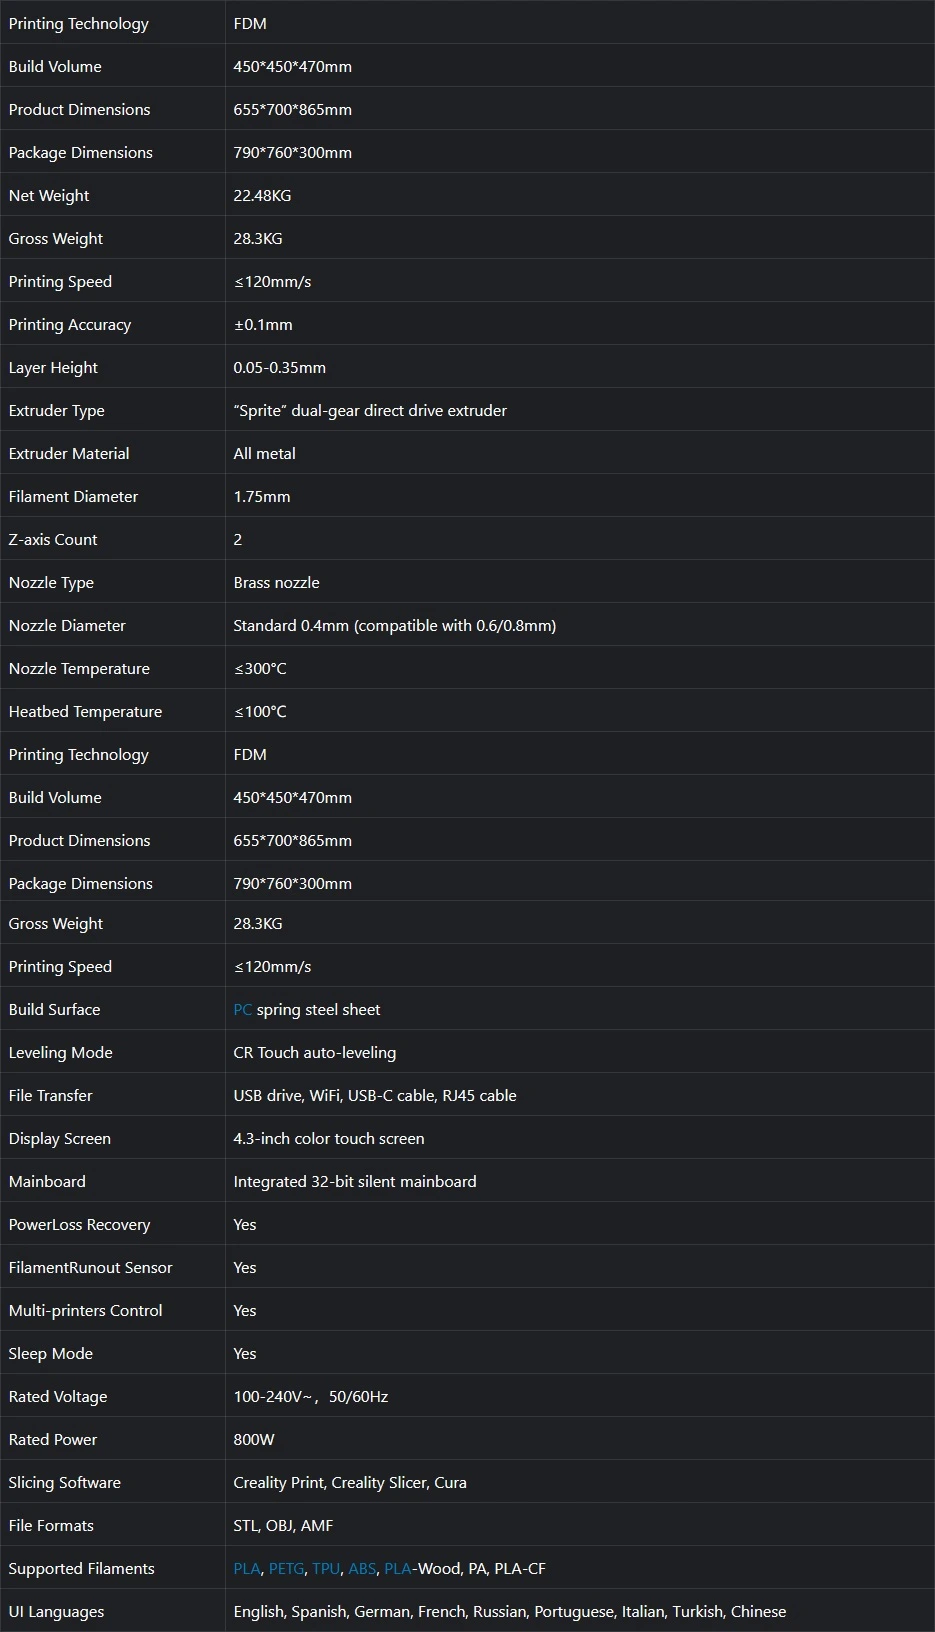The height and width of the screenshot is (1632, 935).
Task: Click the Slicing Software label
Action: [x=65, y=1482]
